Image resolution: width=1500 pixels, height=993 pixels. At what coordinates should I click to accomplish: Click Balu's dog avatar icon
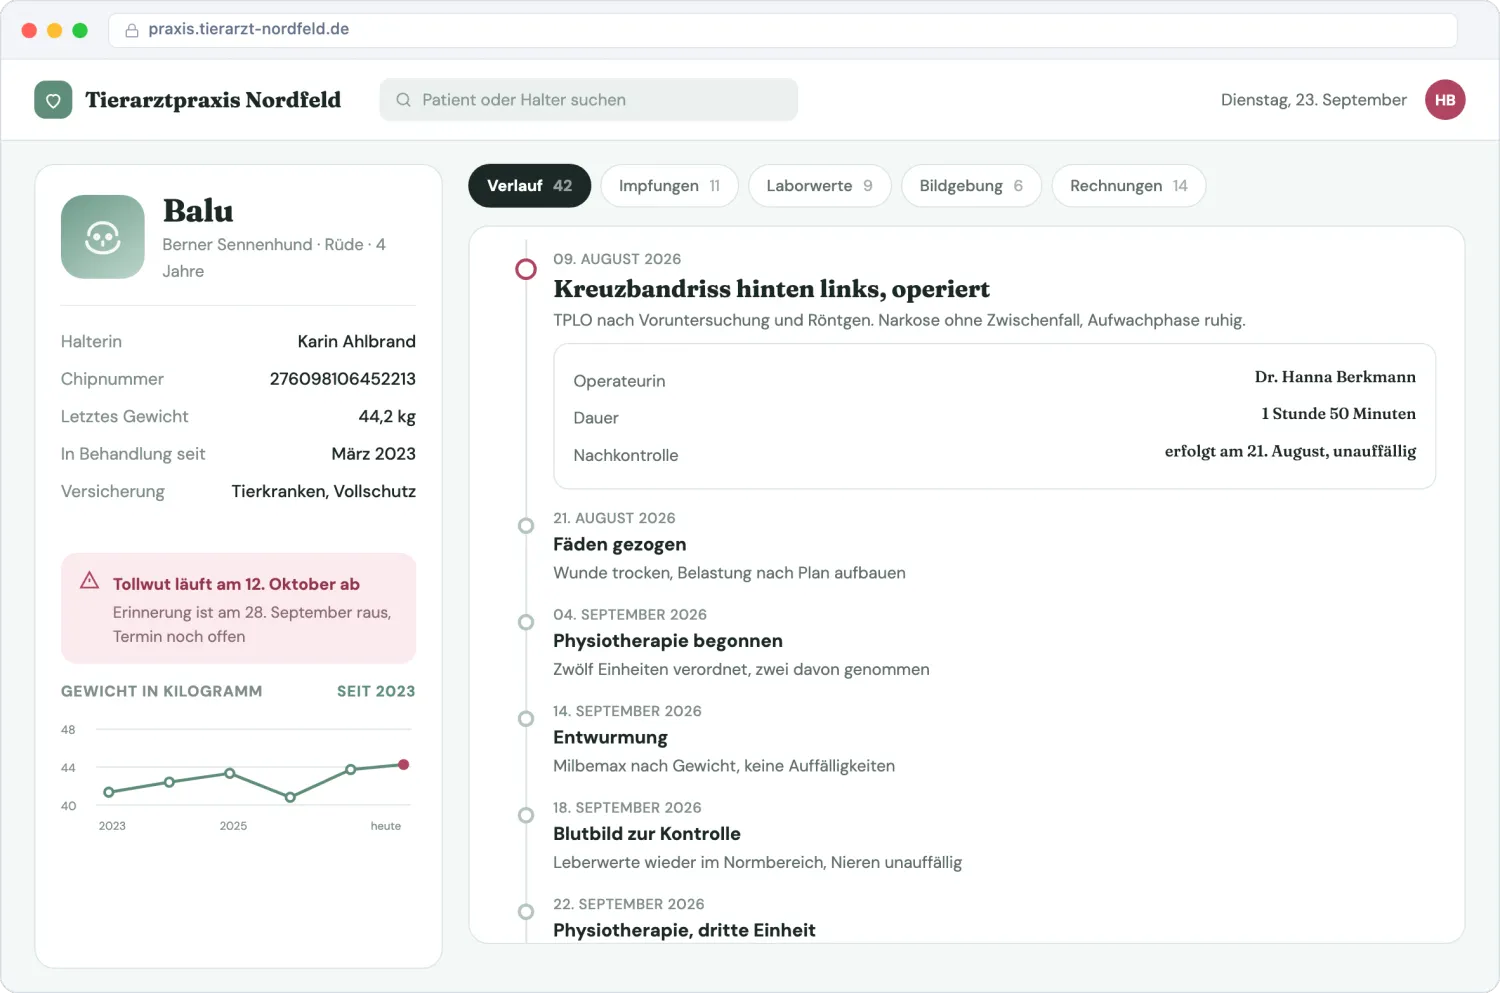click(103, 237)
